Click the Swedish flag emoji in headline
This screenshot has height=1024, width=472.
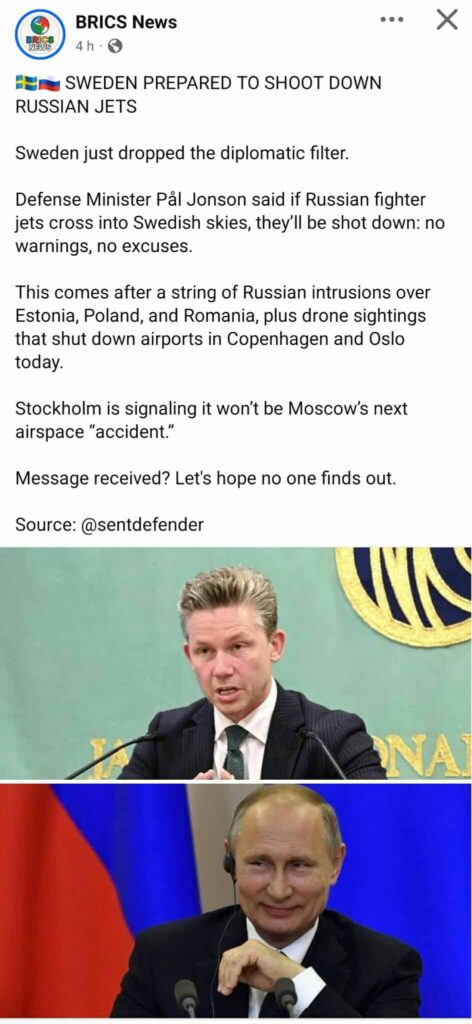tap(25, 84)
